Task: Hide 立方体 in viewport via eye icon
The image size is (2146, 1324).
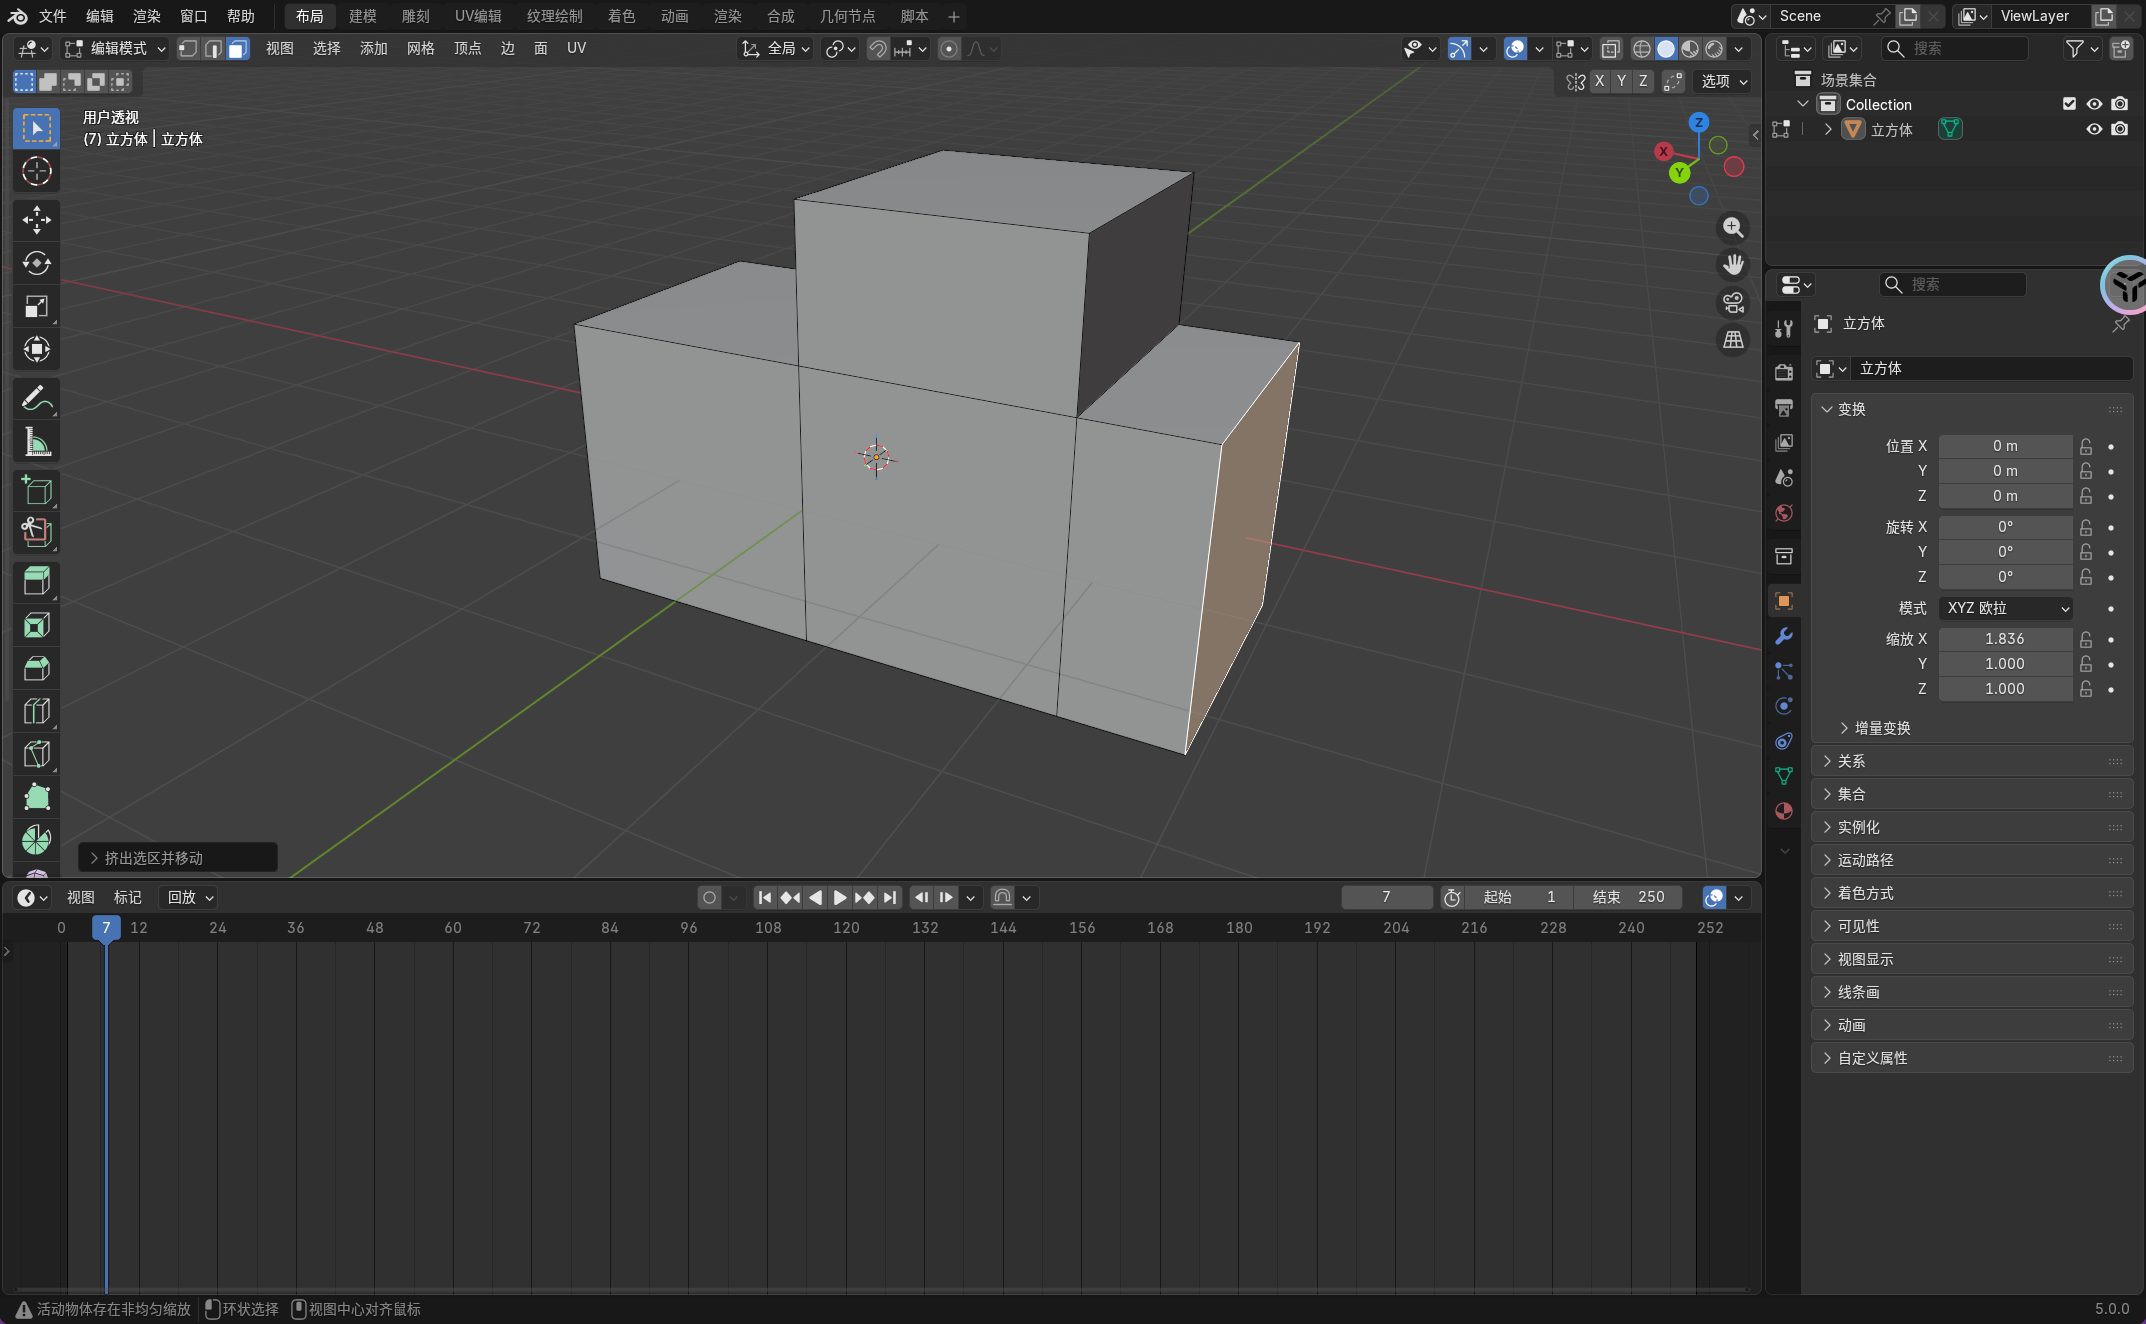Action: tap(2094, 130)
